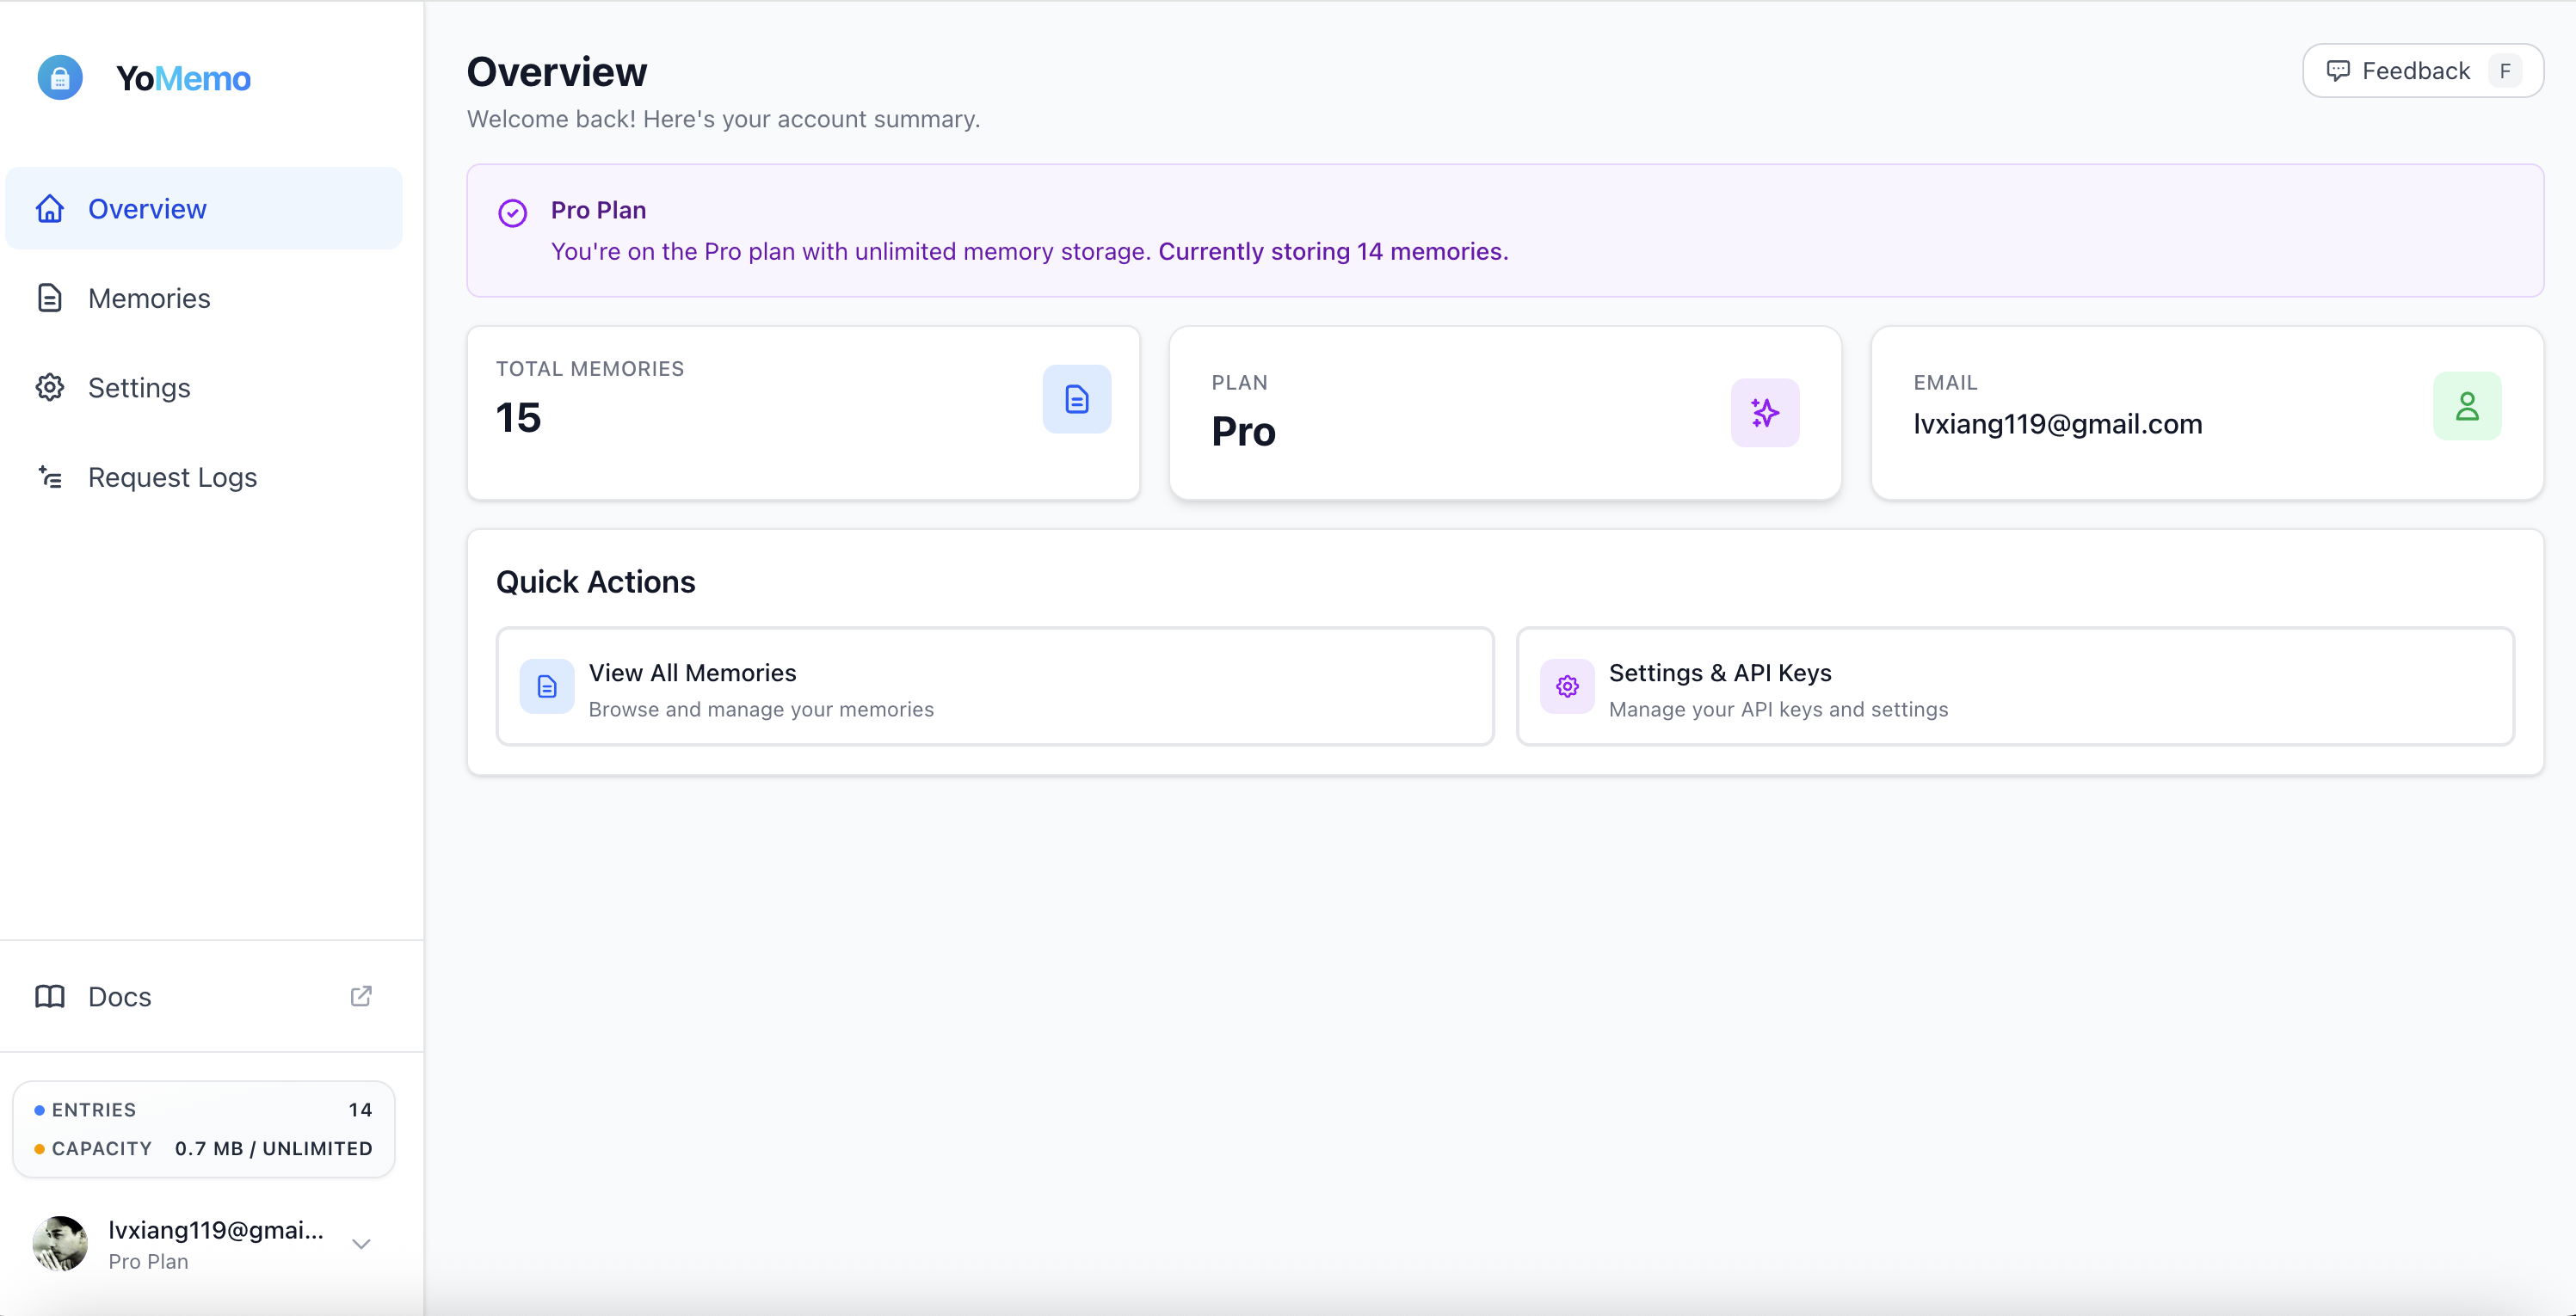The width and height of the screenshot is (2576, 1316).
Task: Click the Settings gear icon in sidebar
Action: (x=50, y=388)
